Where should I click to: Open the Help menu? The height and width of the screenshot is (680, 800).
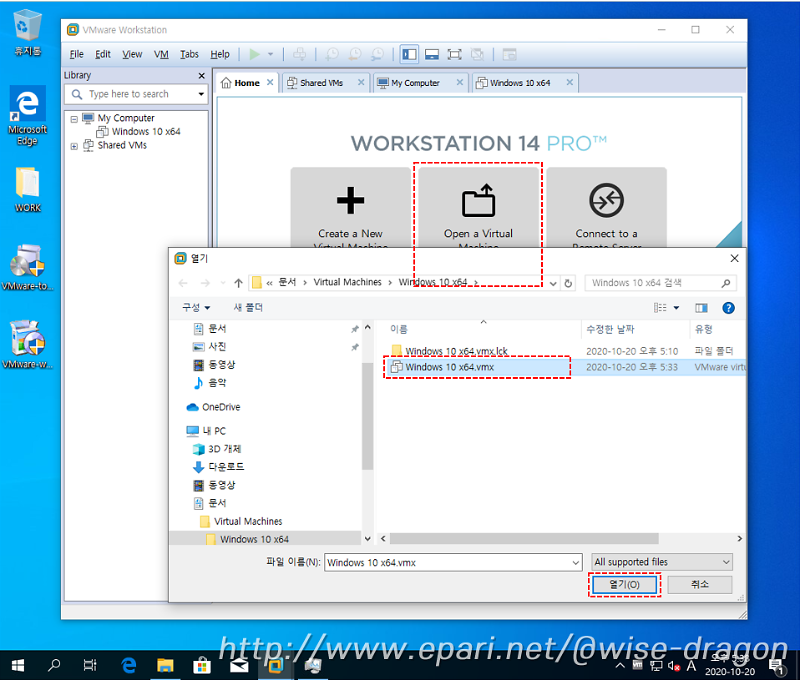tap(220, 54)
